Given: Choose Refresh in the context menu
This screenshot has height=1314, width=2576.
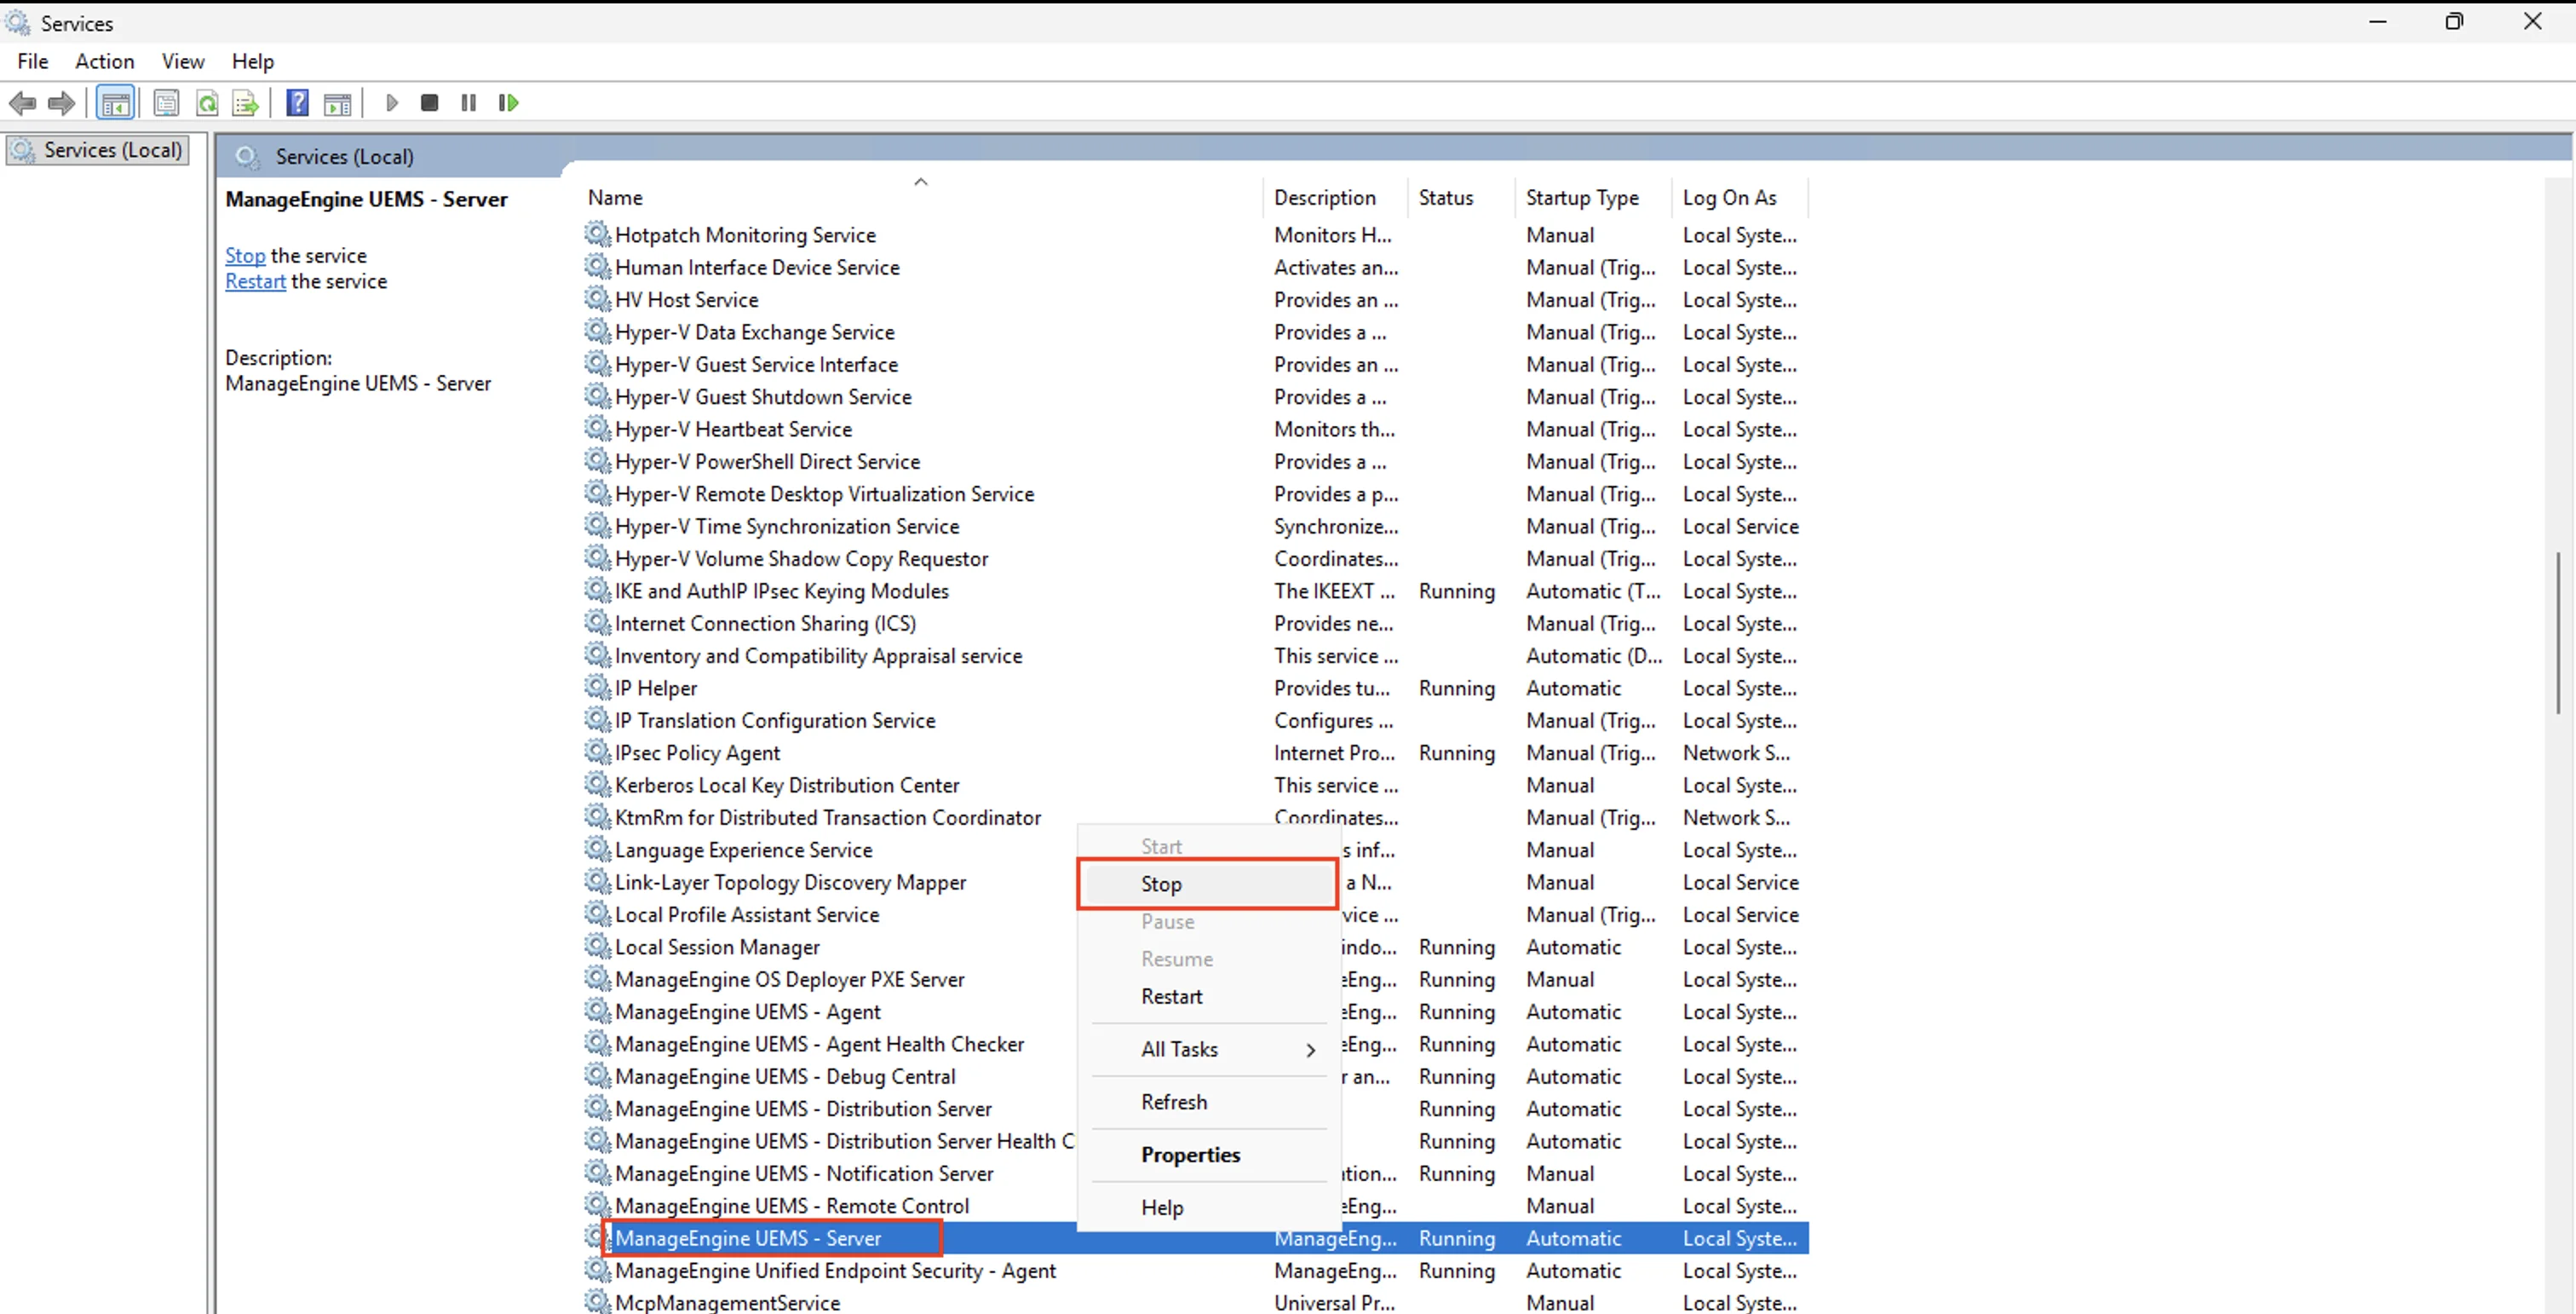Looking at the screenshot, I should pyautogui.click(x=1208, y=1102).
